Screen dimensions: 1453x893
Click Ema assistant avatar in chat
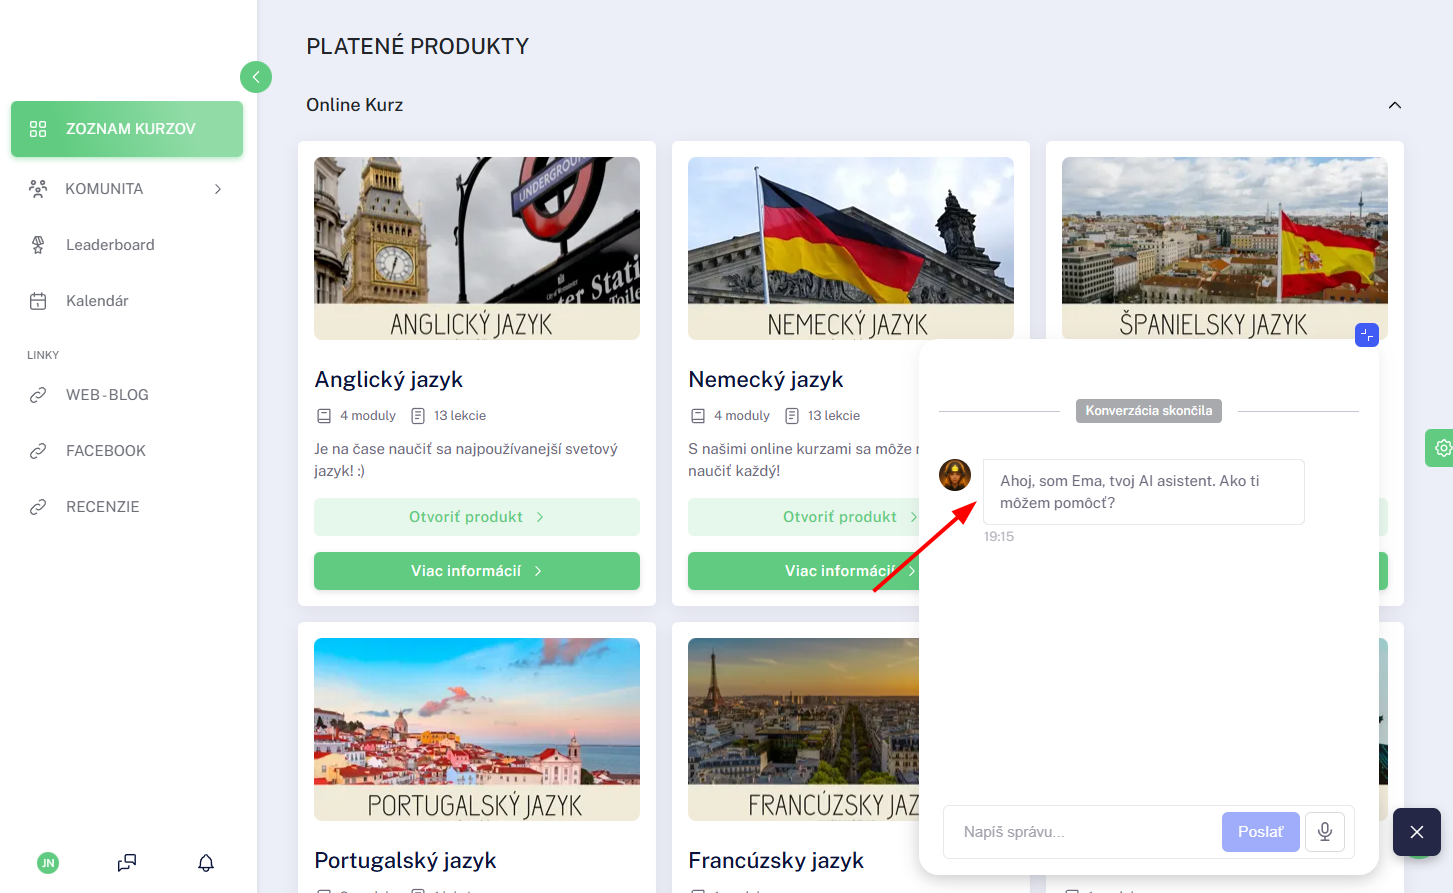(955, 475)
